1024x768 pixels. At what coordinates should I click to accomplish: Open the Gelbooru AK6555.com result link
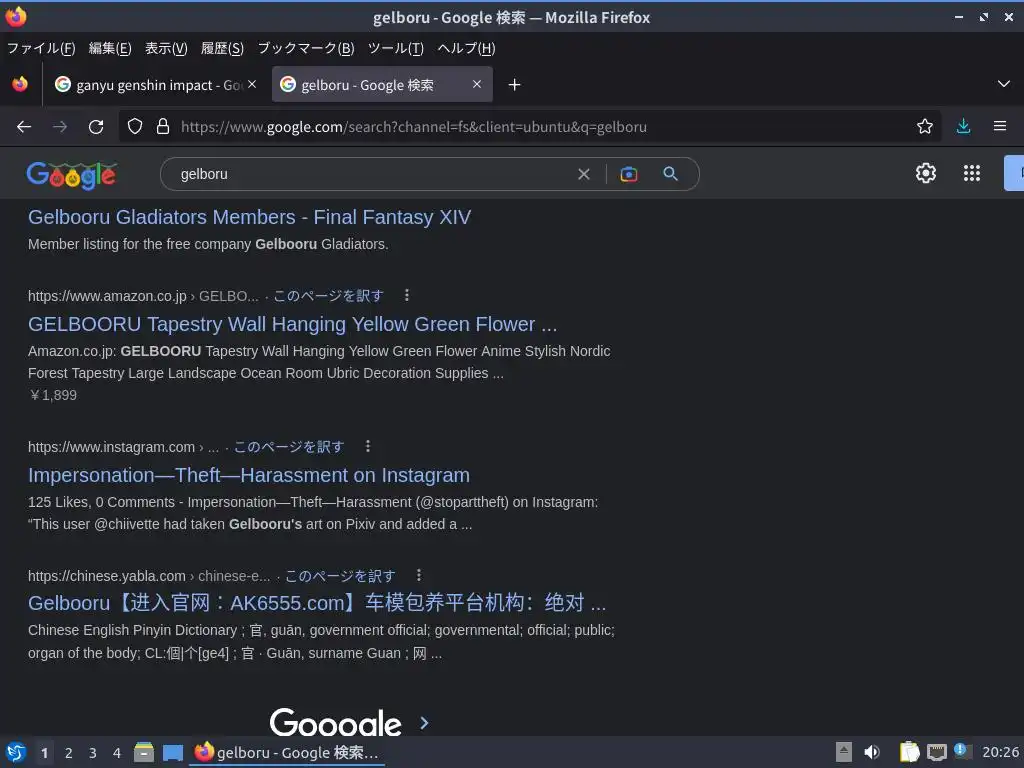317,603
